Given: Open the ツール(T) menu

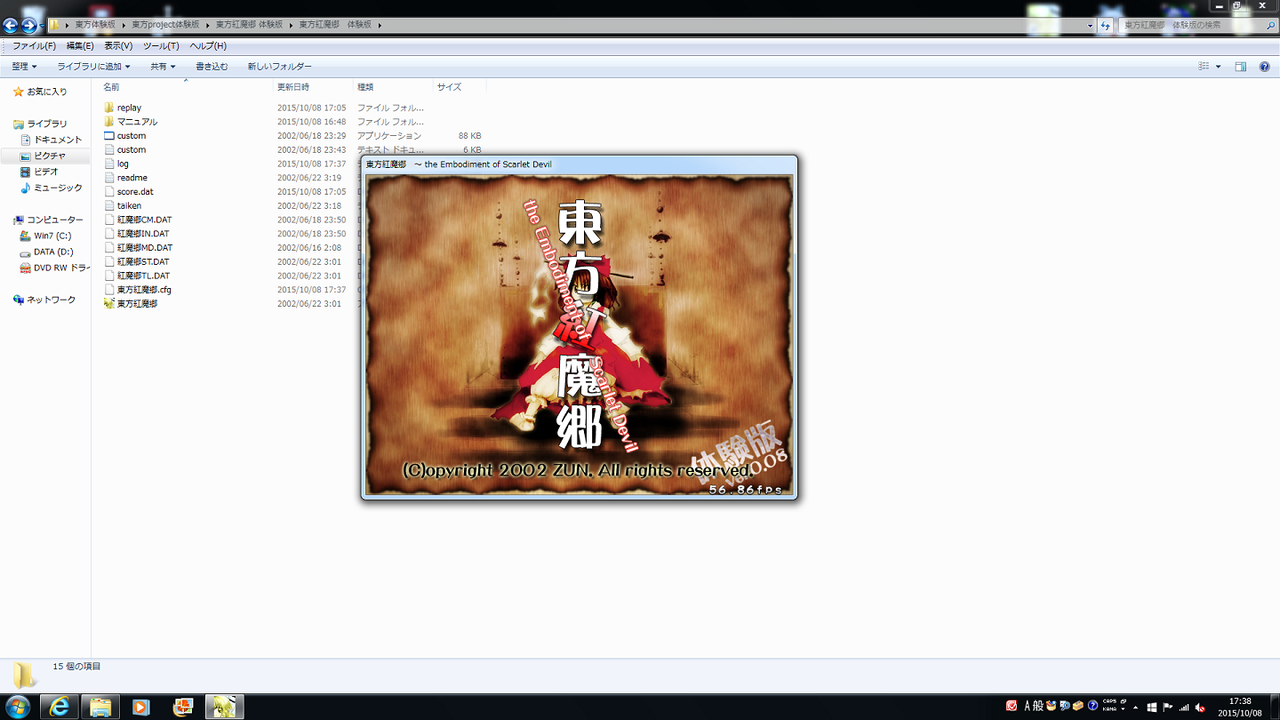Looking at the screenshot, I should [x=161, y=46].
